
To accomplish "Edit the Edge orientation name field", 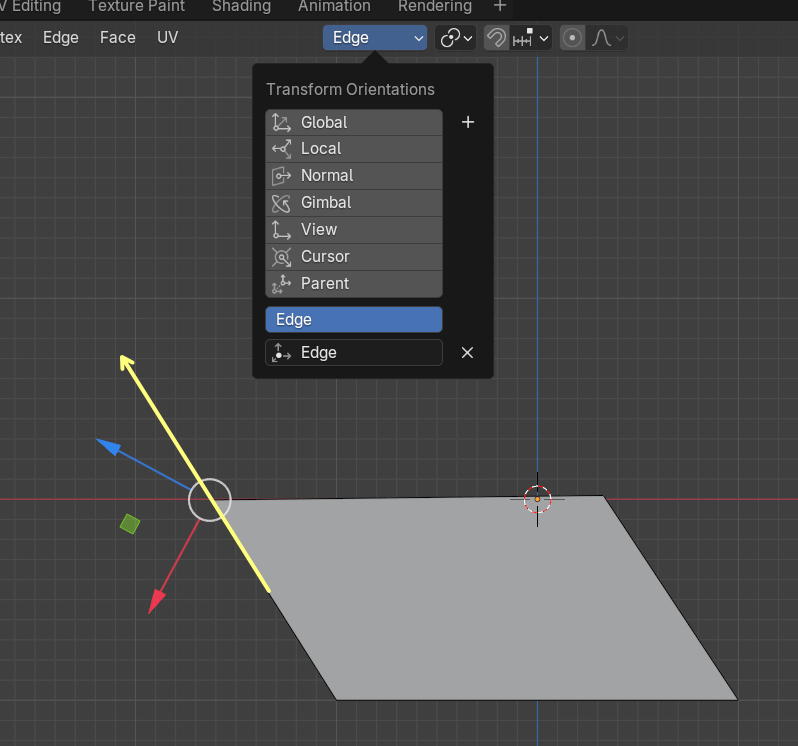I will (354, 353).
